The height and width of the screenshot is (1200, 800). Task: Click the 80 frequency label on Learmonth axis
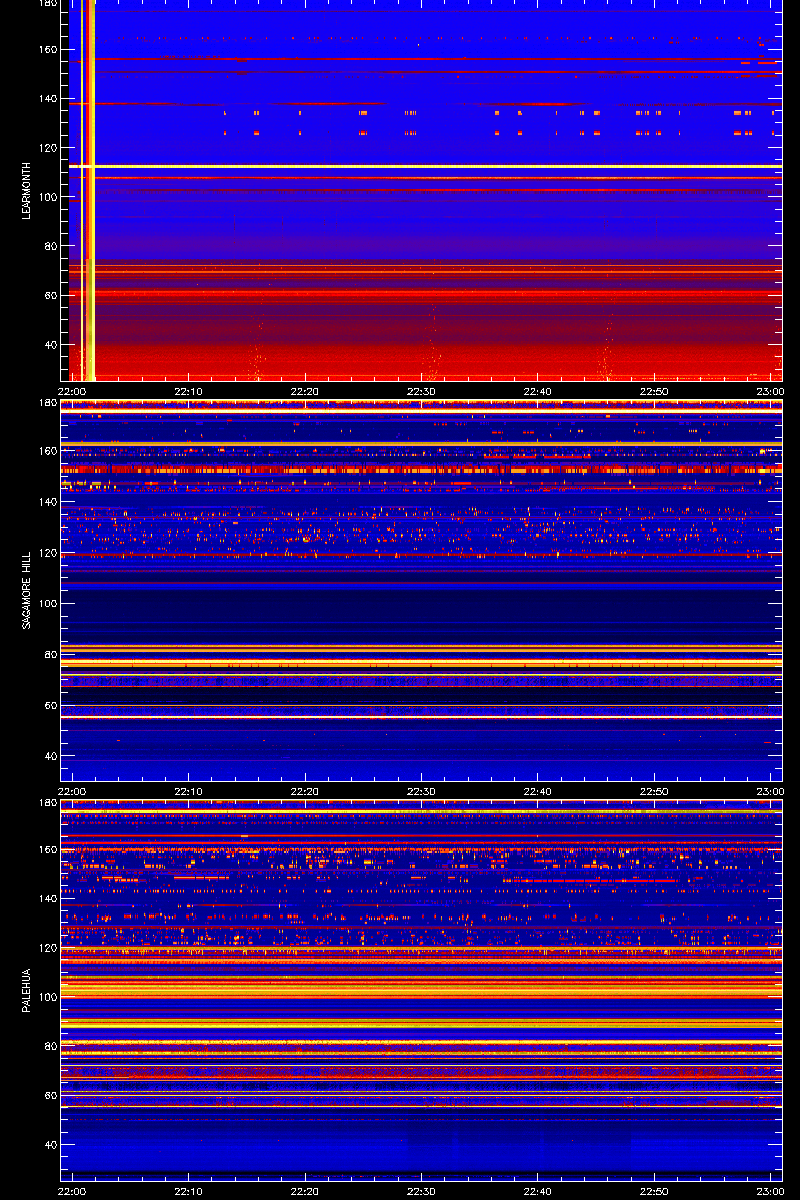(52, 246)
